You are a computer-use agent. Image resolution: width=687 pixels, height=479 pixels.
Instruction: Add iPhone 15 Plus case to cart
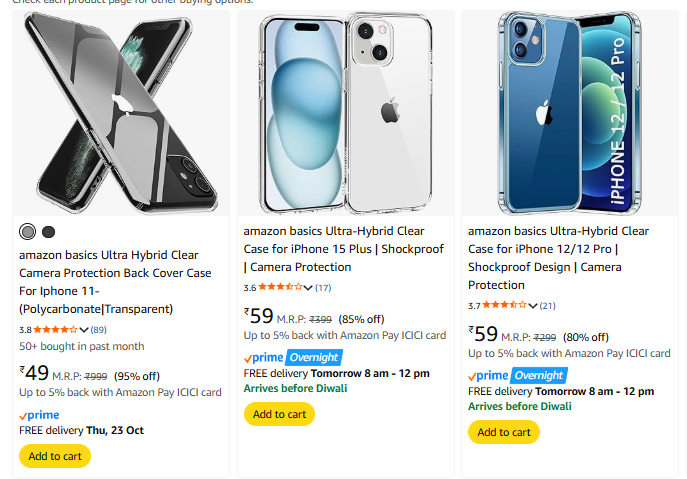click(279, 414)
